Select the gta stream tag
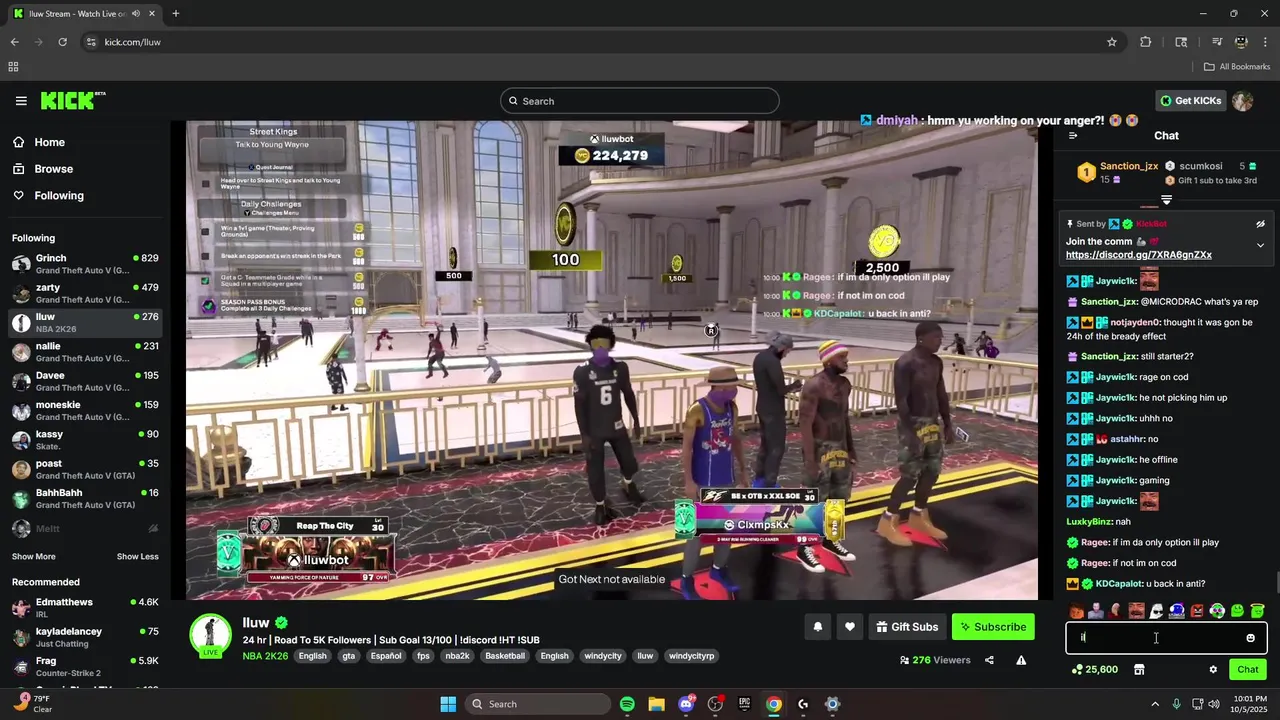 pos(348,656)
